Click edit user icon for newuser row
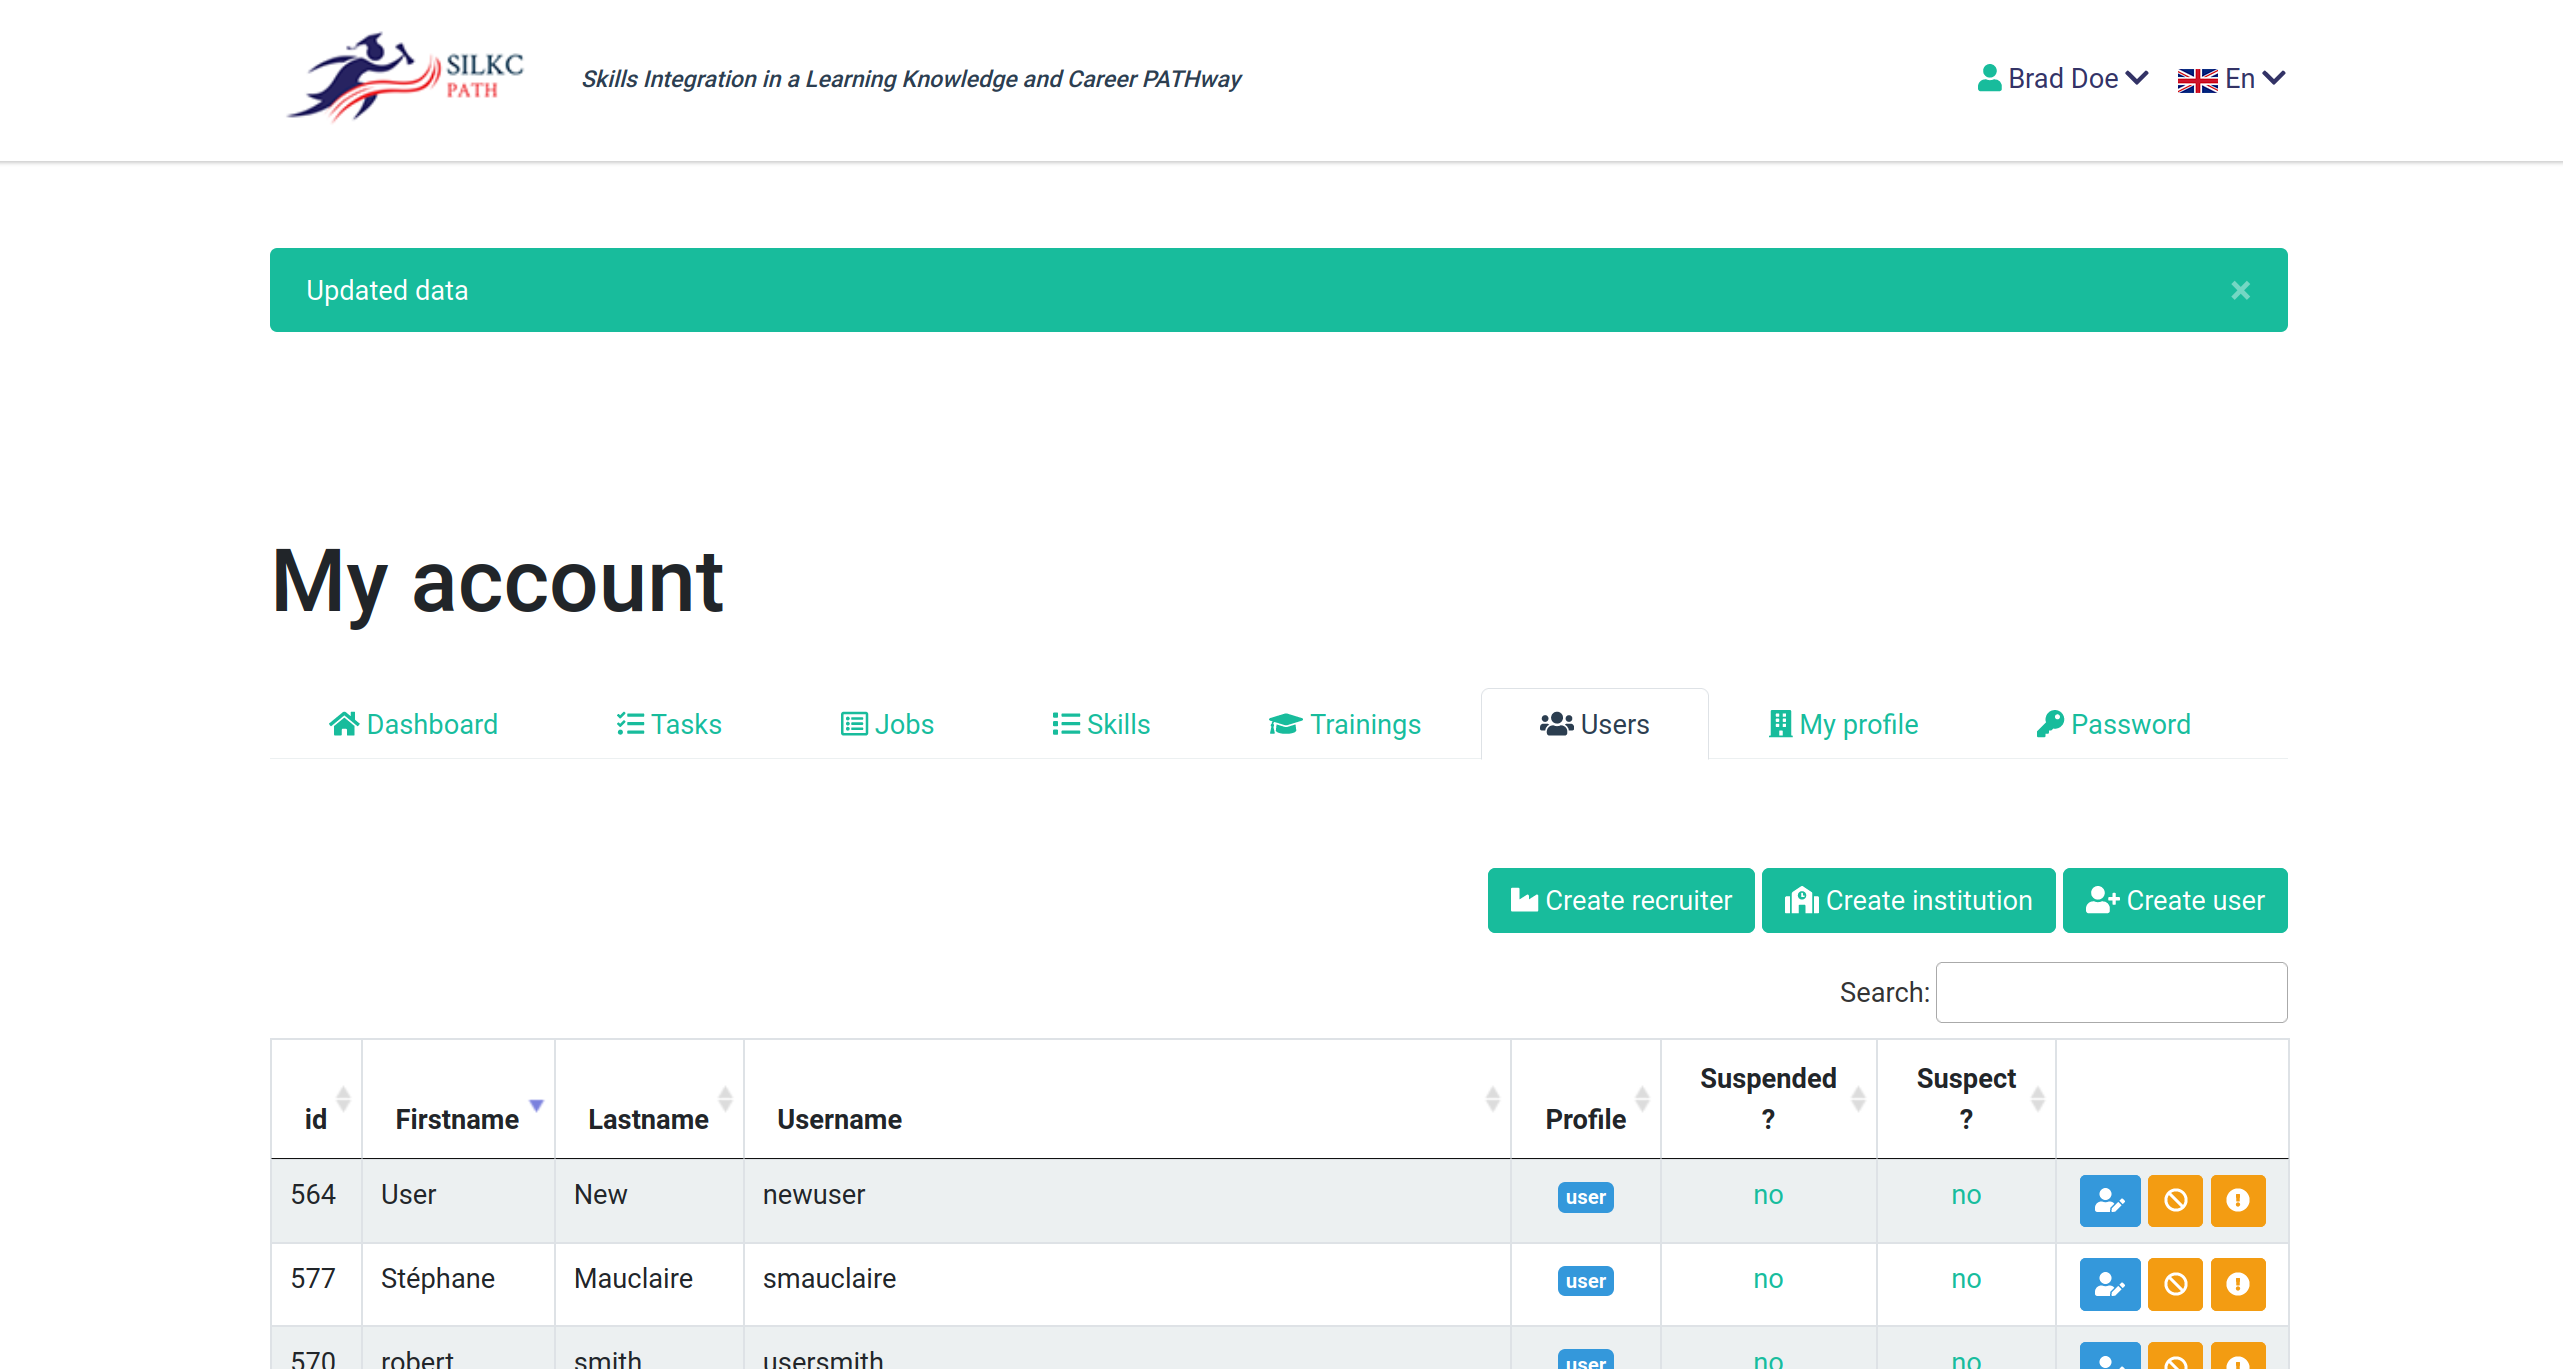The width and height of the screenshot is (2563, 1369). pyautogui.click(x=2109, y=1199)
